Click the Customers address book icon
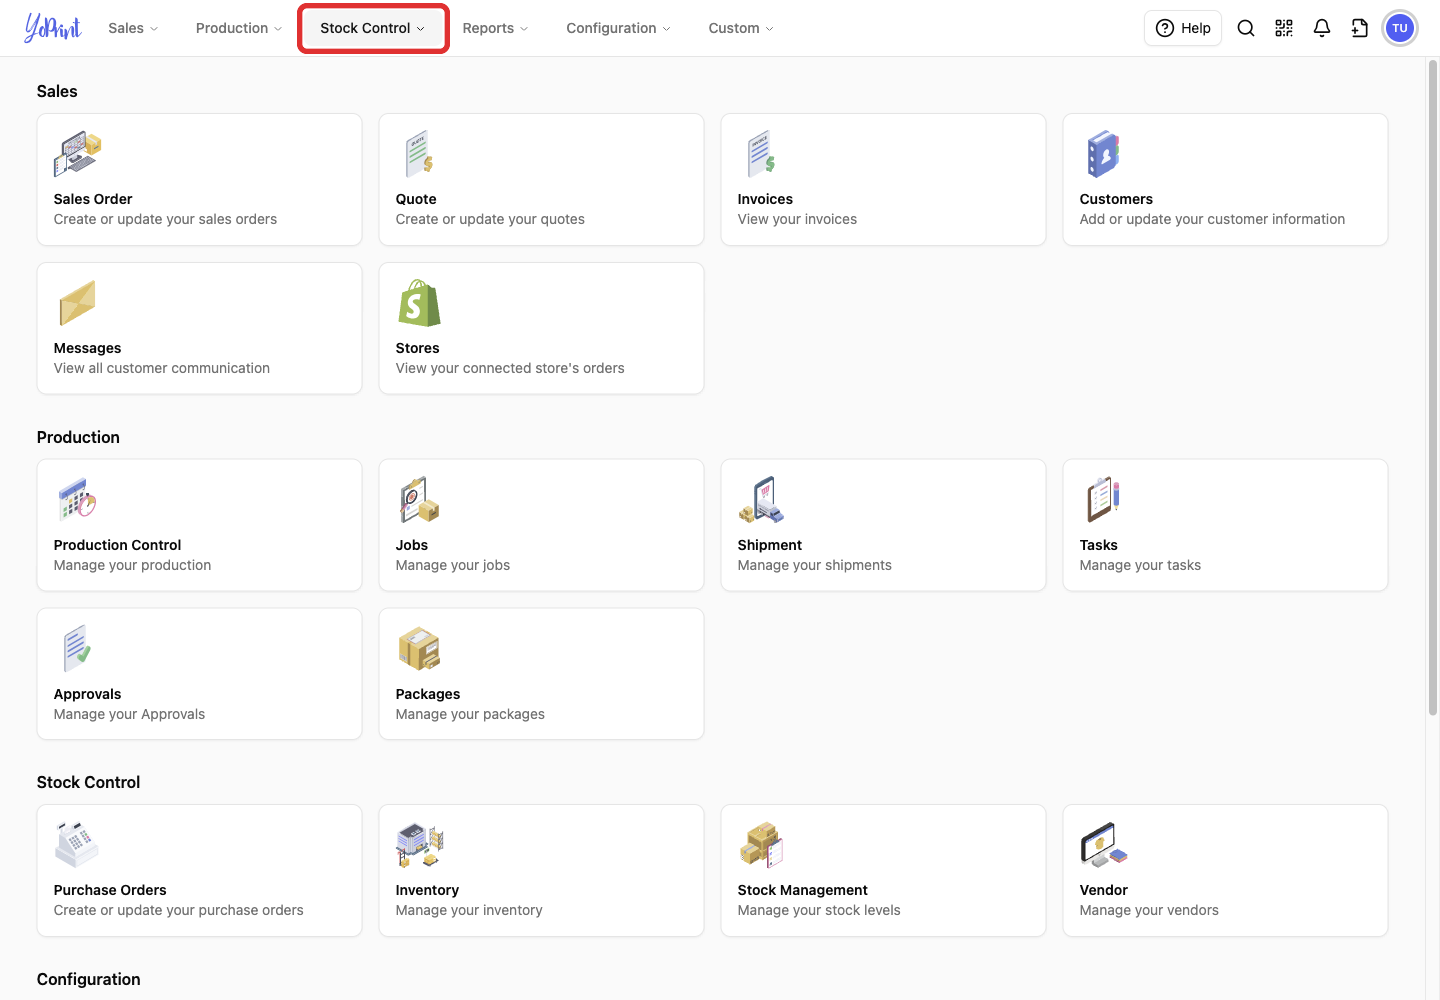Image resolution: width=1440 pixels, height=1000 pixels. (x=1104, y=154)
